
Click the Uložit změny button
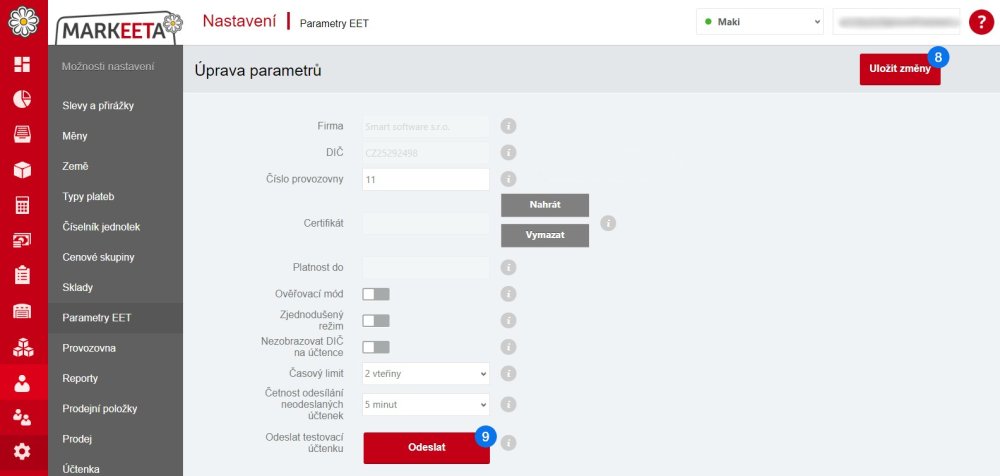pyautogui.click(x=899, y=69)
